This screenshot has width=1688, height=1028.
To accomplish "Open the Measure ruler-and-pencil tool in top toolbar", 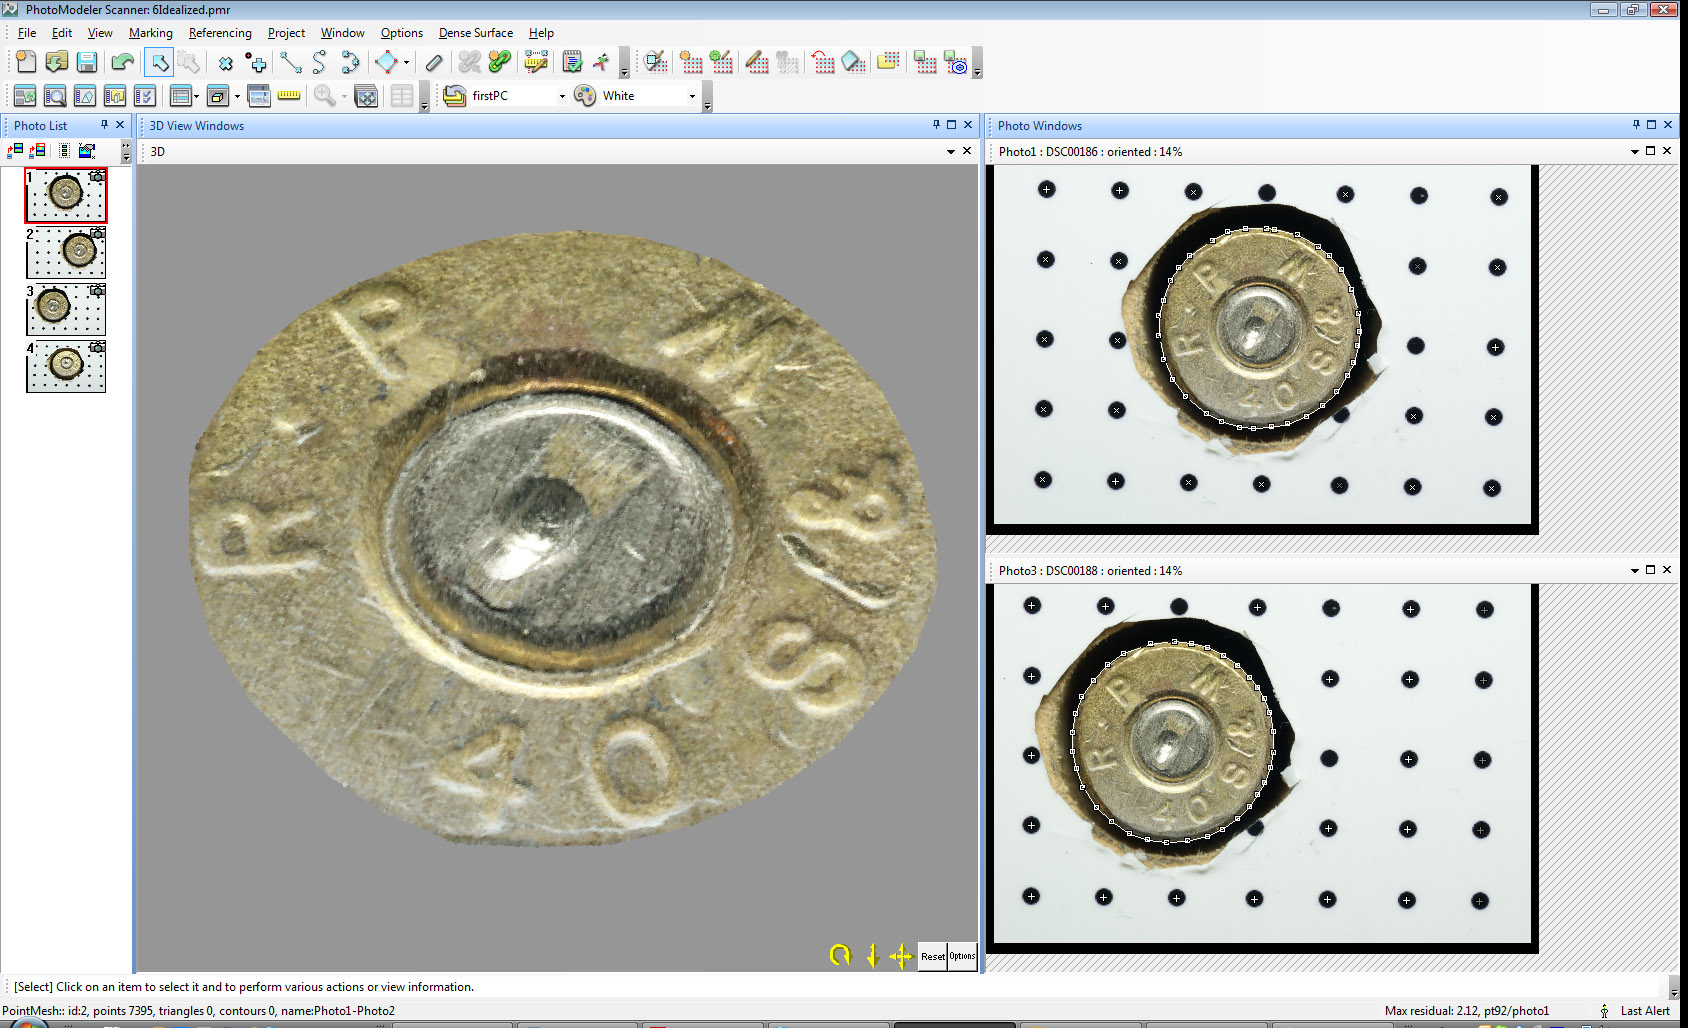I will 536,63.
